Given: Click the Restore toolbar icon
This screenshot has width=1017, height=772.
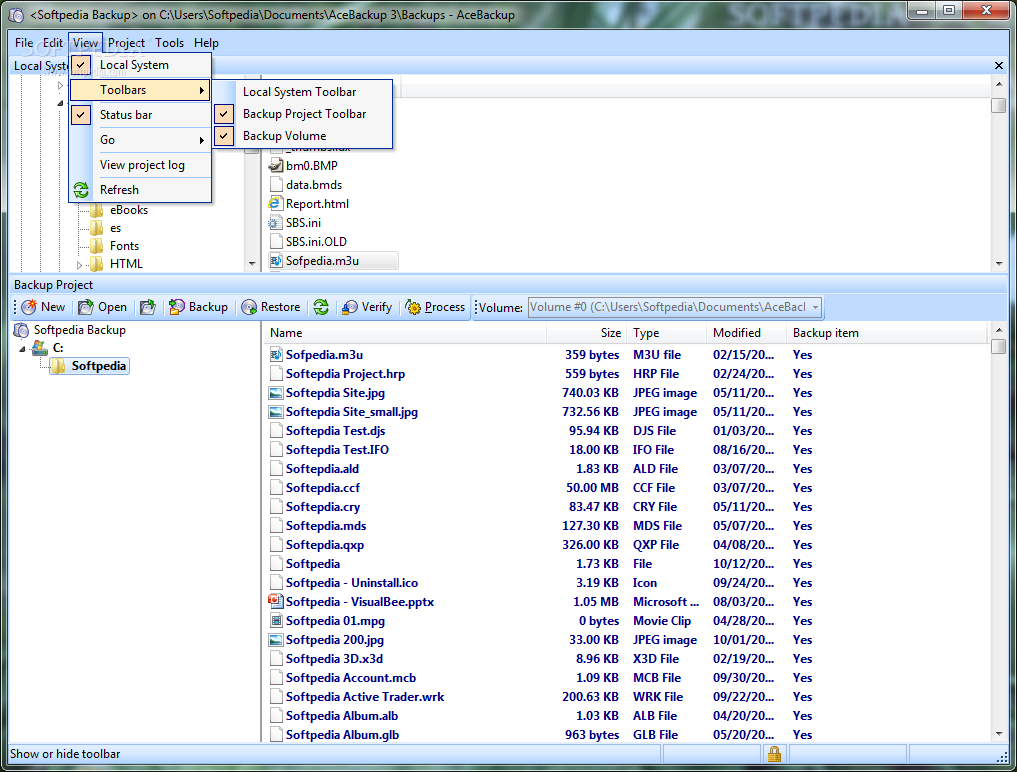Looking at the screenshot, I should 249,308.
